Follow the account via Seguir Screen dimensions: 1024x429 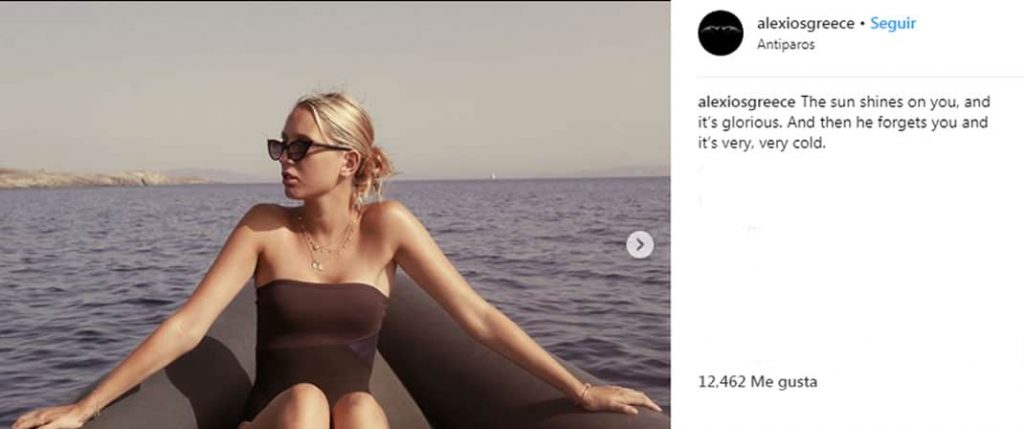point(893,24)
